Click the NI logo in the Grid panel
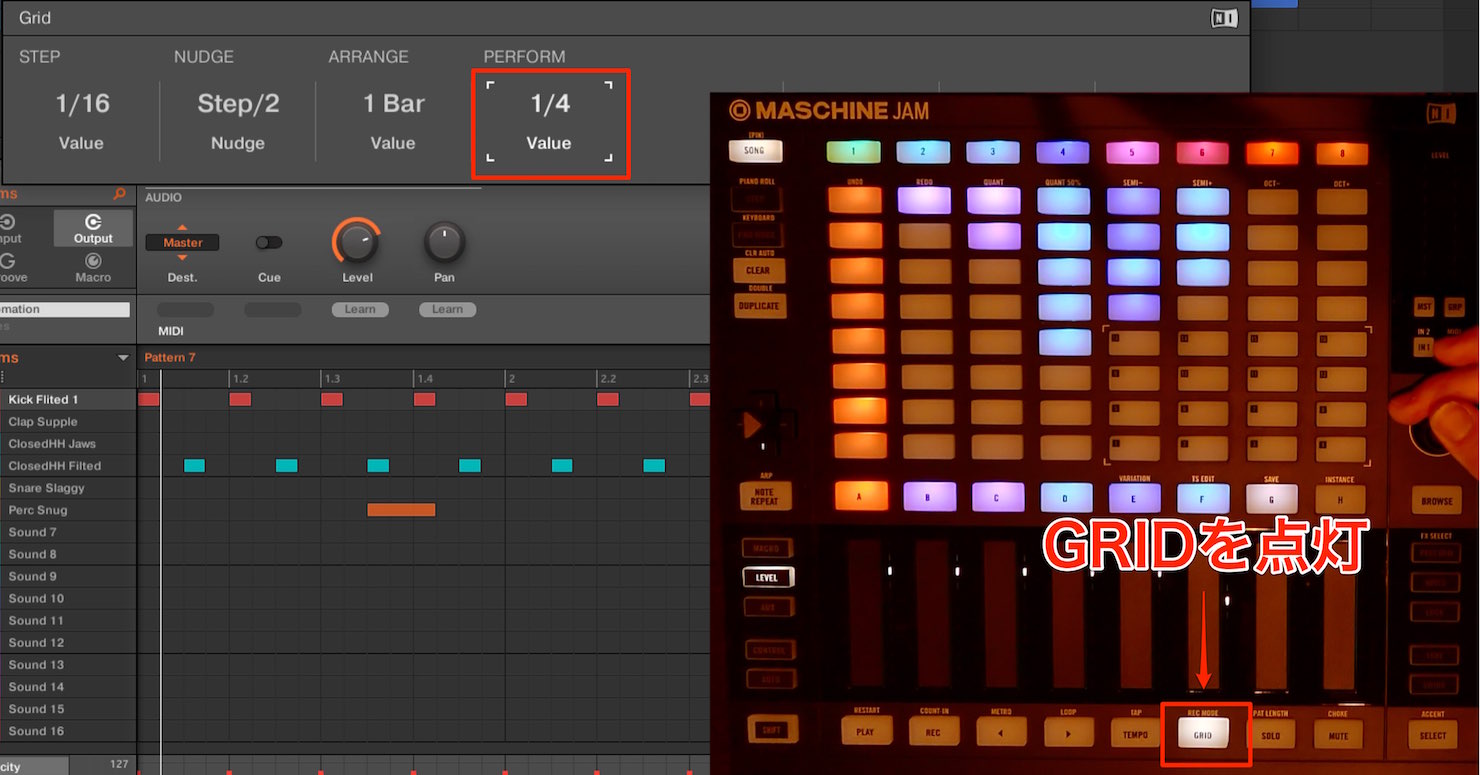The image size is (1480, 775). (x=1223, y=18)
